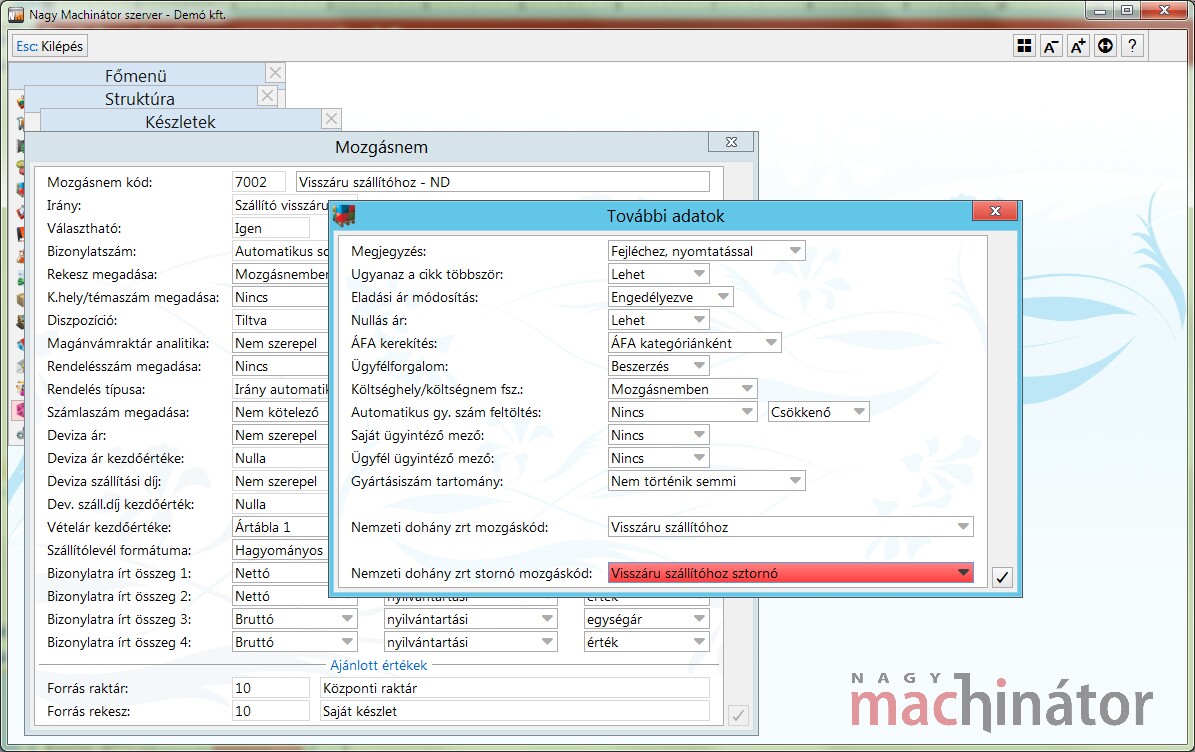Open the red sztornó mozgáskód dropdown

click(x=790, y=573)
